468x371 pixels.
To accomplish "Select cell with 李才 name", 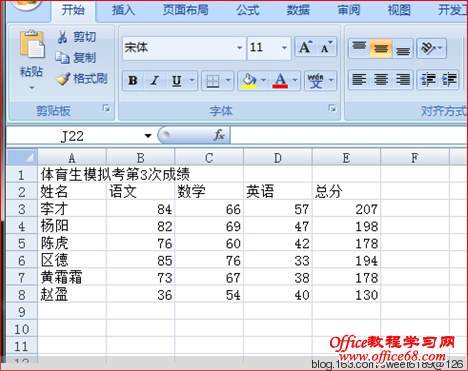I will tap(72, 209).
